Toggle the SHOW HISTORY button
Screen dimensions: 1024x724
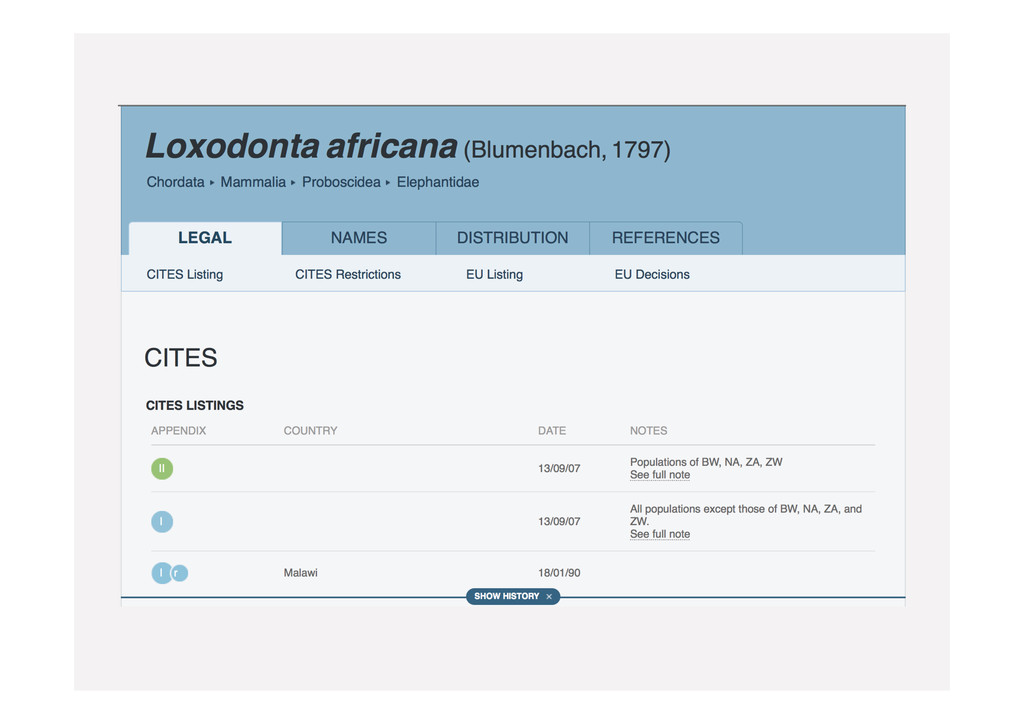(x=506, y=597)
